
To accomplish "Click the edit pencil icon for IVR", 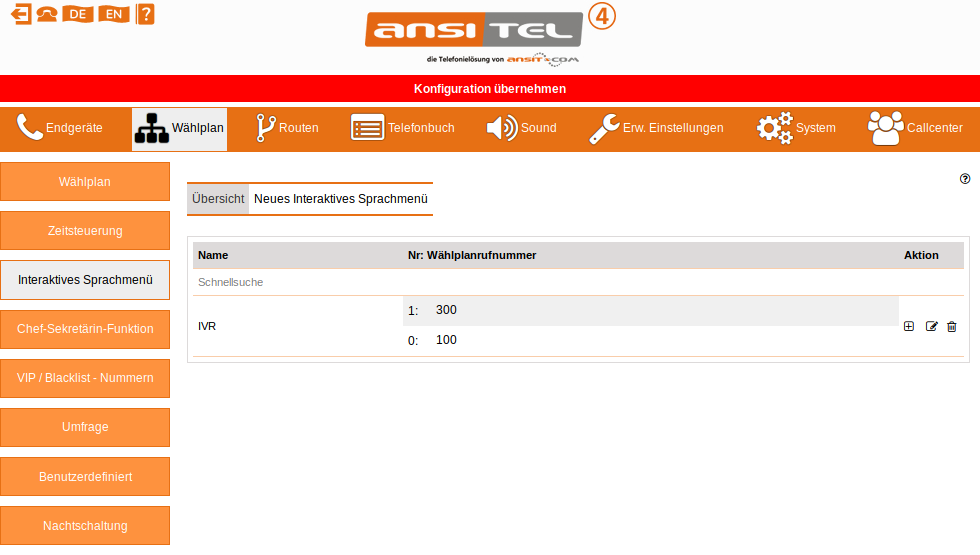I will point(932,326).
